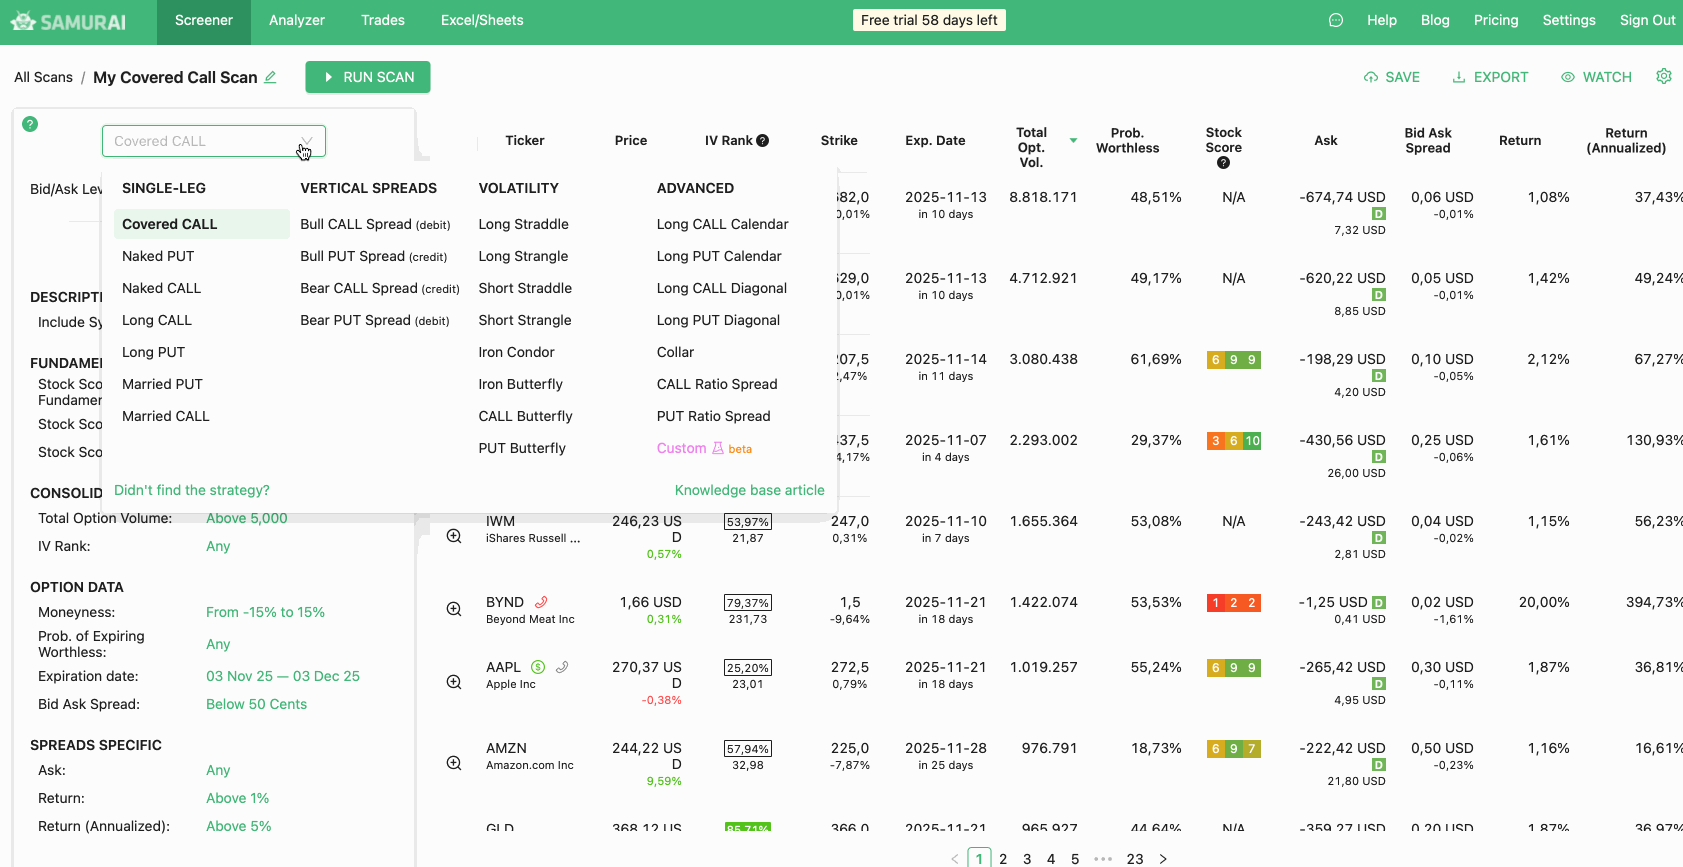This screenshot has width=1683, height=867.
Task: Sort by Total Opt. Vol. column arrow
Action: tap(1073, 141)
